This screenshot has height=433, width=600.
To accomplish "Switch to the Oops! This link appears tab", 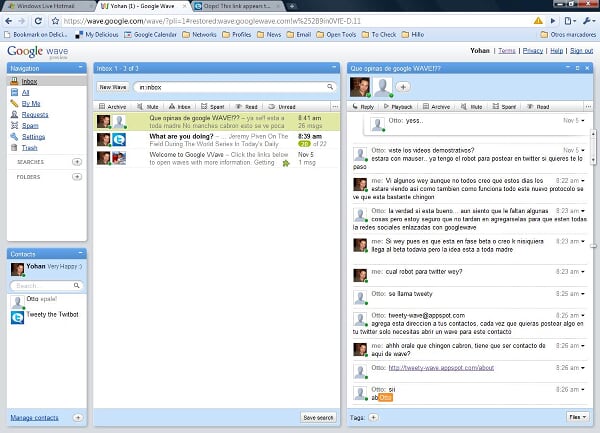I will coord(236,6).
